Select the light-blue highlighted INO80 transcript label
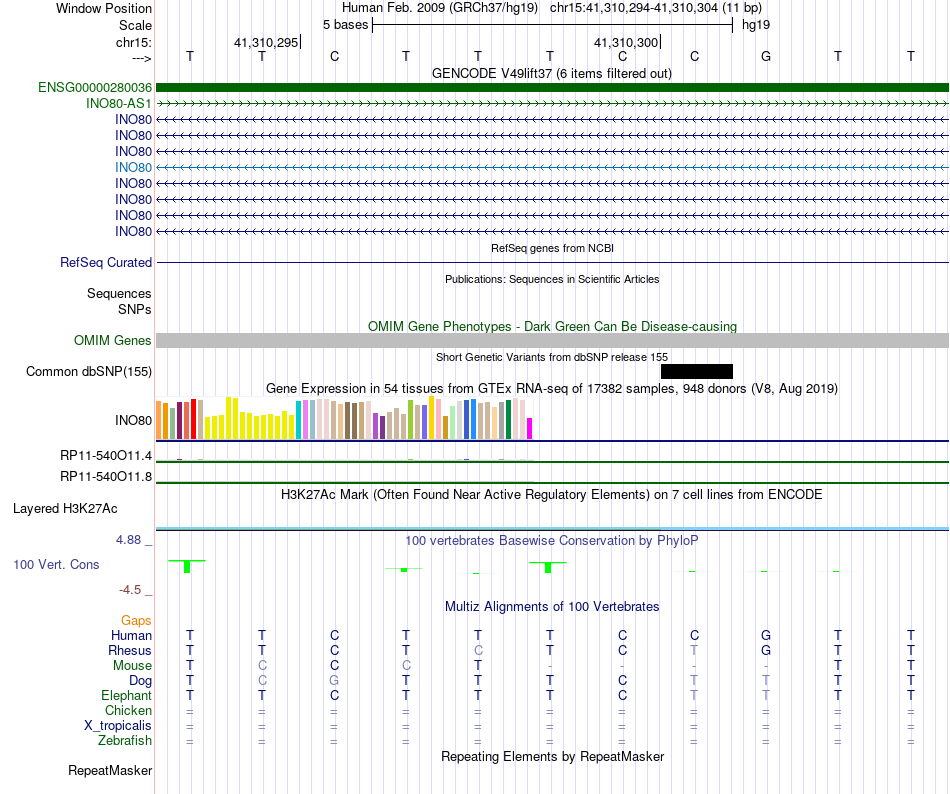 click(133, 167)
